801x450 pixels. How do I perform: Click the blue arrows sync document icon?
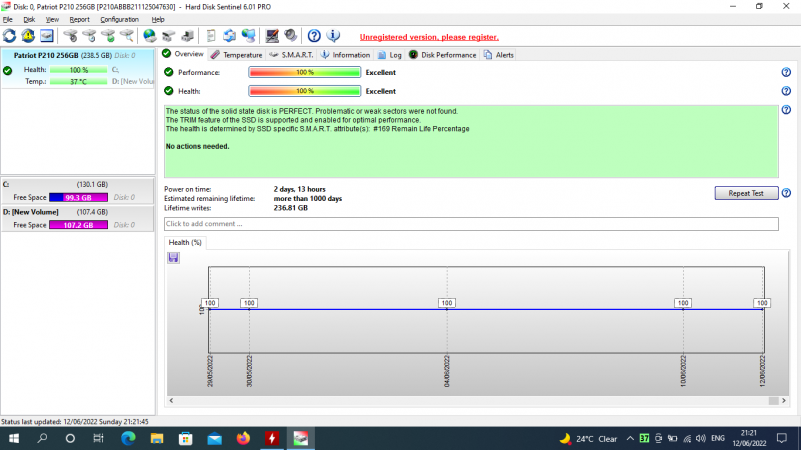click(x=229, y=36)
